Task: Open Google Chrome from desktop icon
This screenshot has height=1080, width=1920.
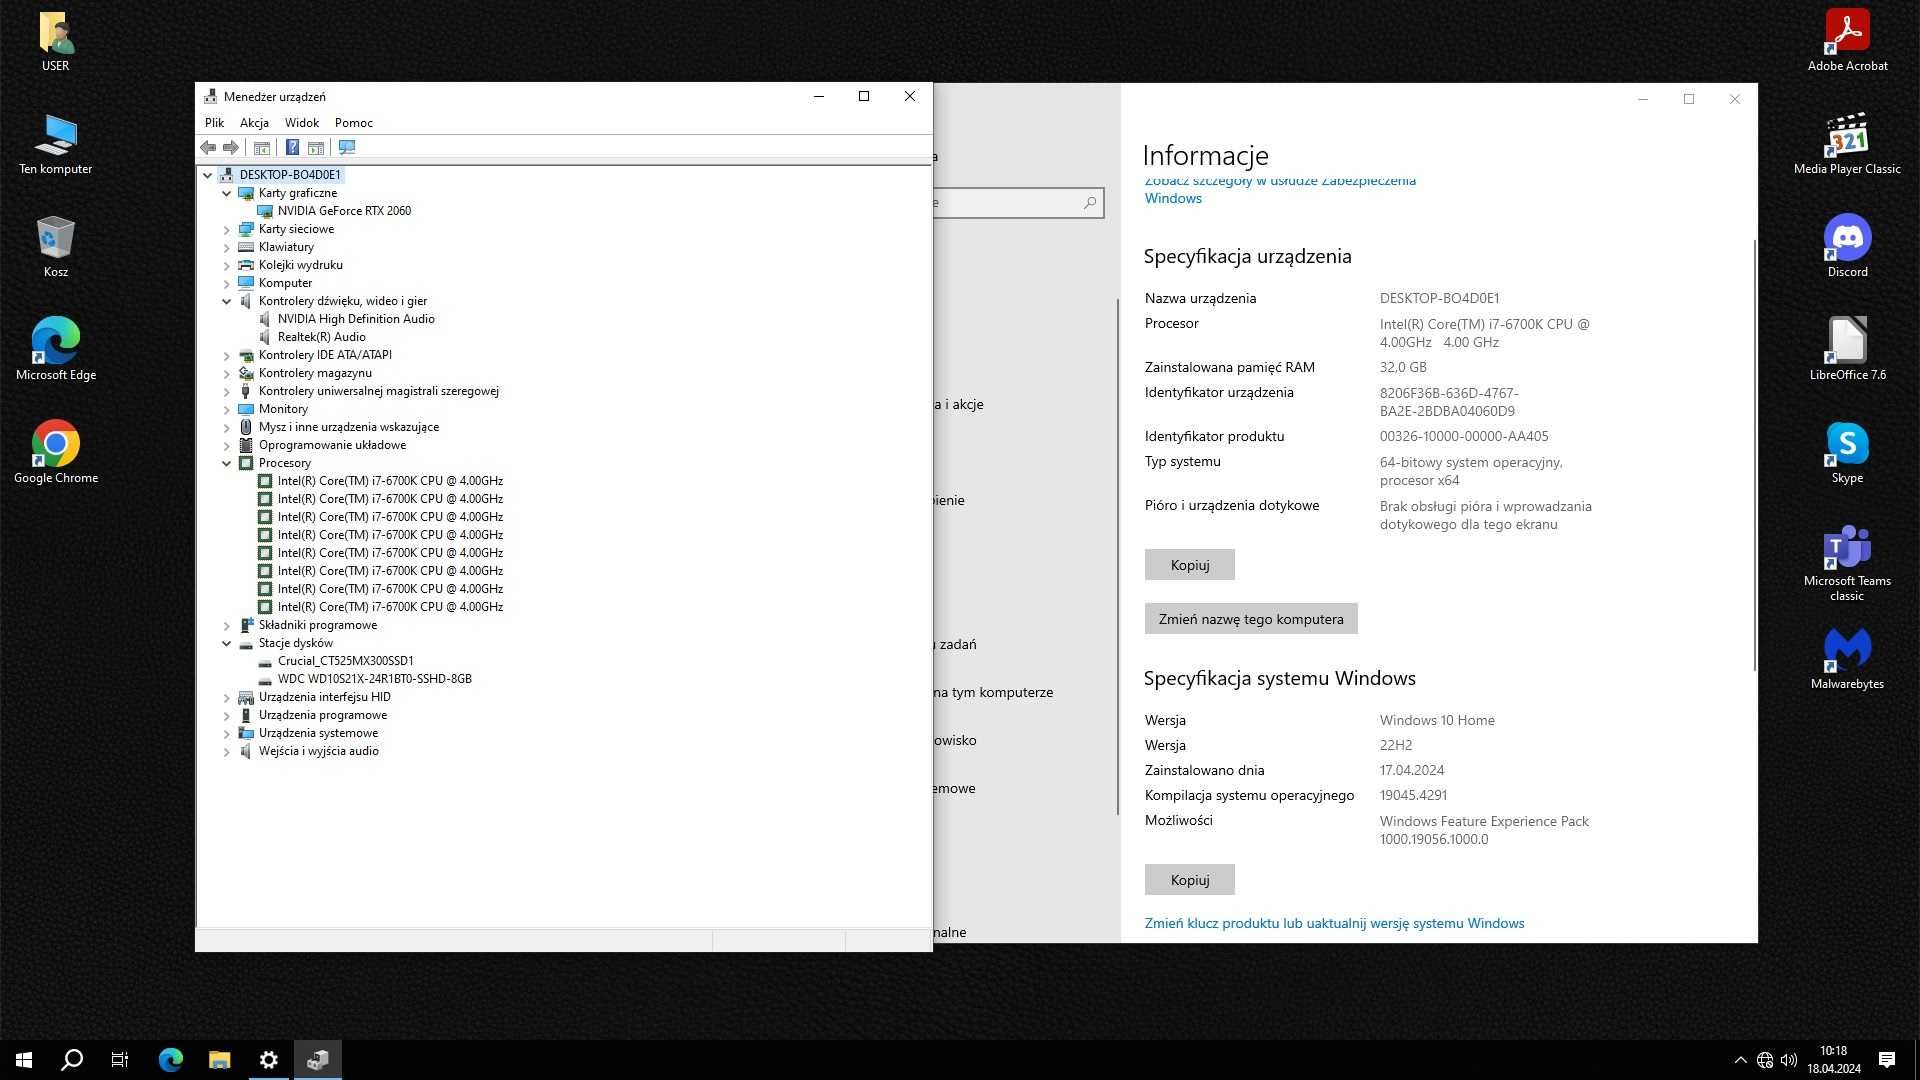Action: pos(55,447)
